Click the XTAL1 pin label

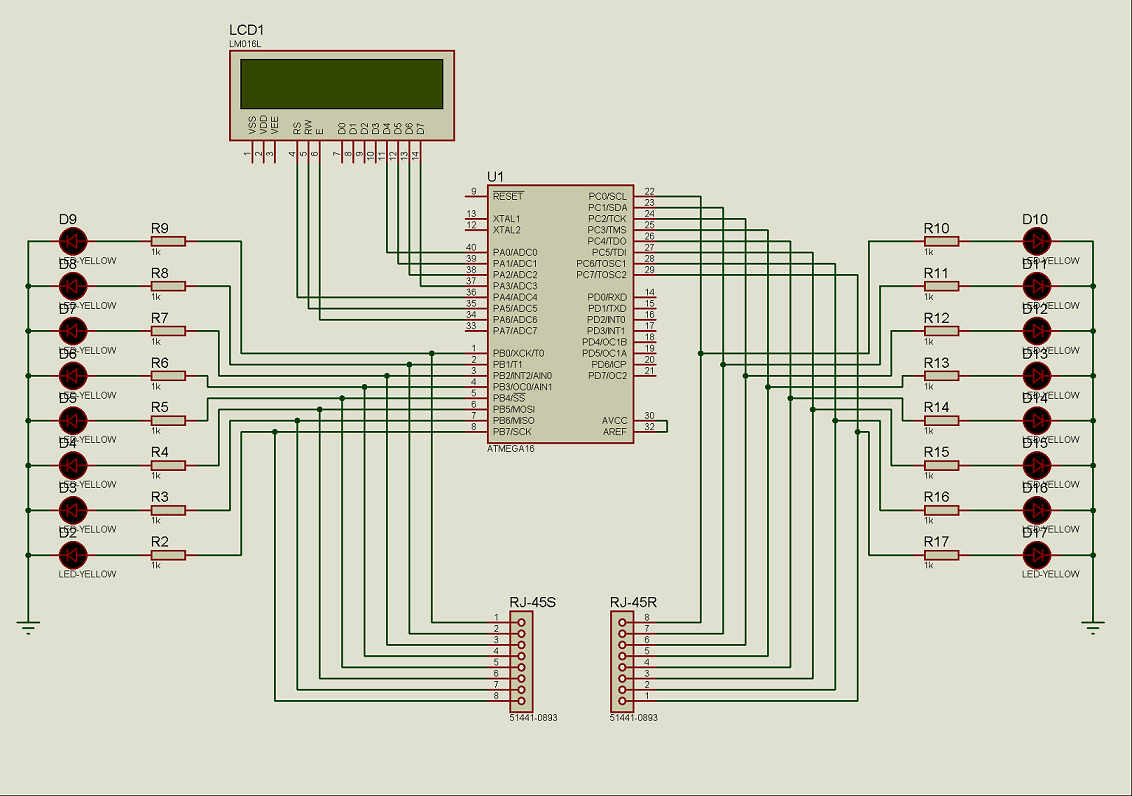pyautogui.click(x=507, y=219)
